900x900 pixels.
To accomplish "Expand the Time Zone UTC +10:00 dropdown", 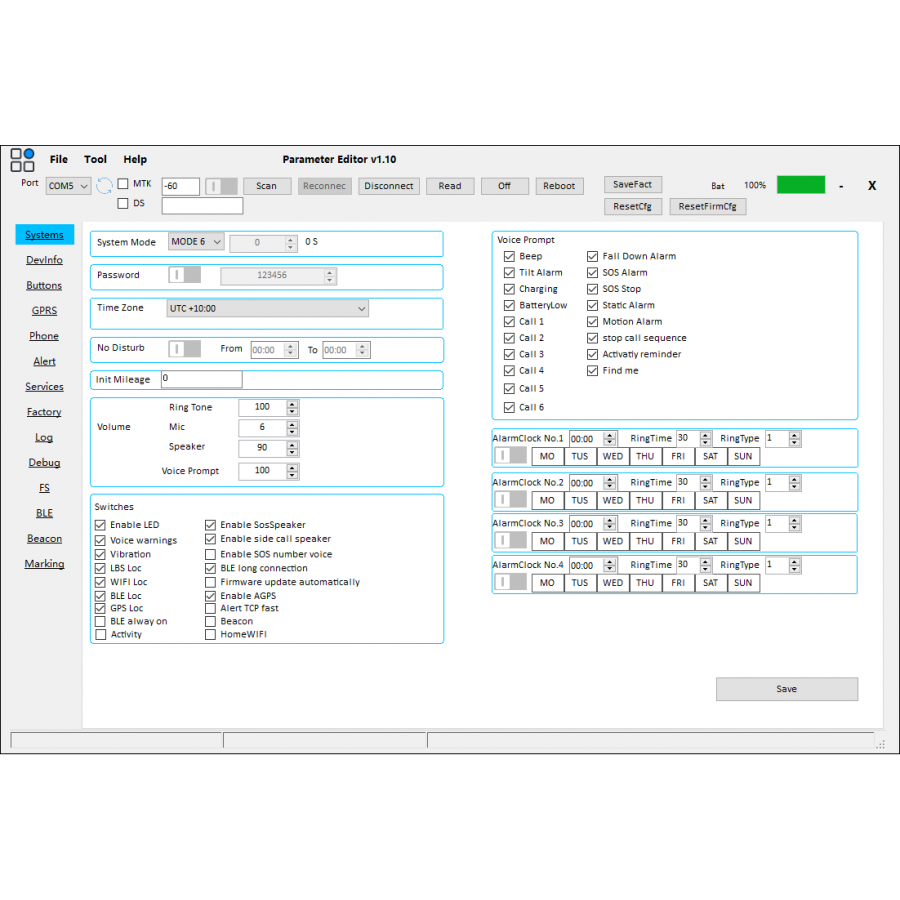I will pyautogui.click(x=267, y=309).
